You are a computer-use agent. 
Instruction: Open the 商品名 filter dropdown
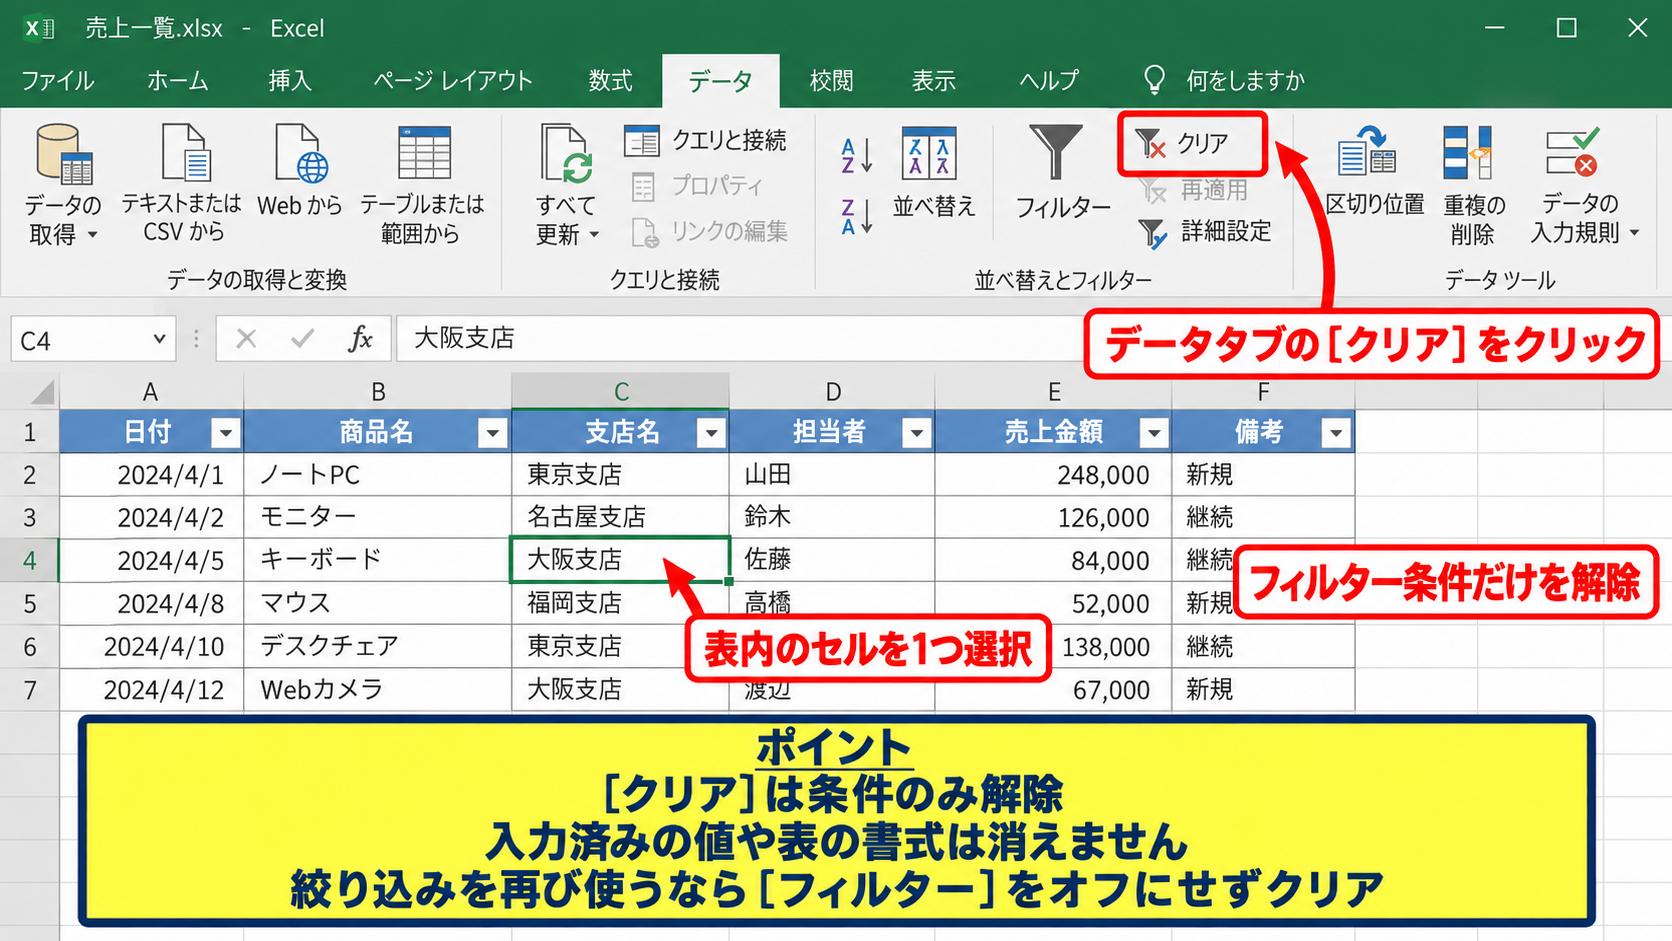coord(492,433)
